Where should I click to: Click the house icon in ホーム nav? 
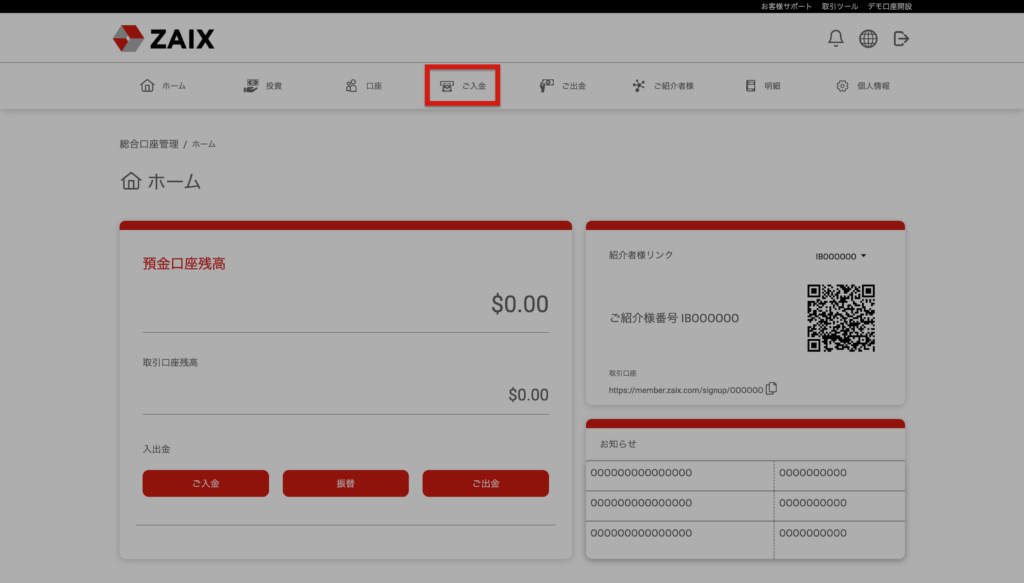(147, 86)
